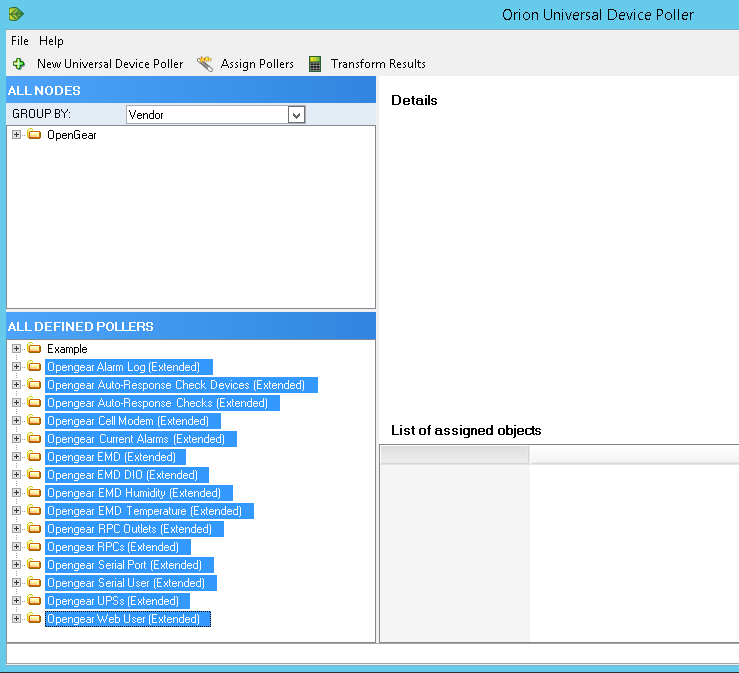Expand Opengear EMD Humidity (Extended) group
Screen dimensions: 739x673
coord(16,493)
